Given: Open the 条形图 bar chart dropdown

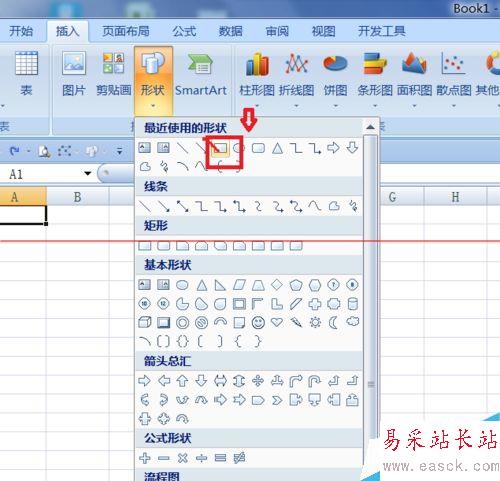Looking at the screenshot, I should pos(375,80).
